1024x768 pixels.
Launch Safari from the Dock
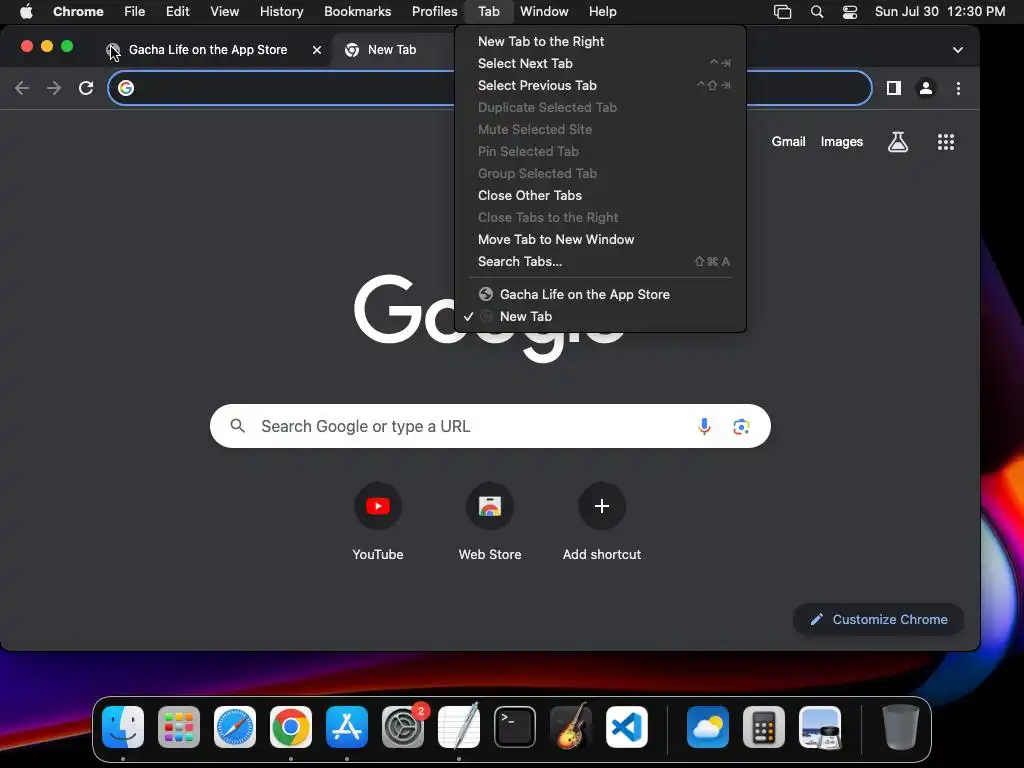(x=234, y=727)
